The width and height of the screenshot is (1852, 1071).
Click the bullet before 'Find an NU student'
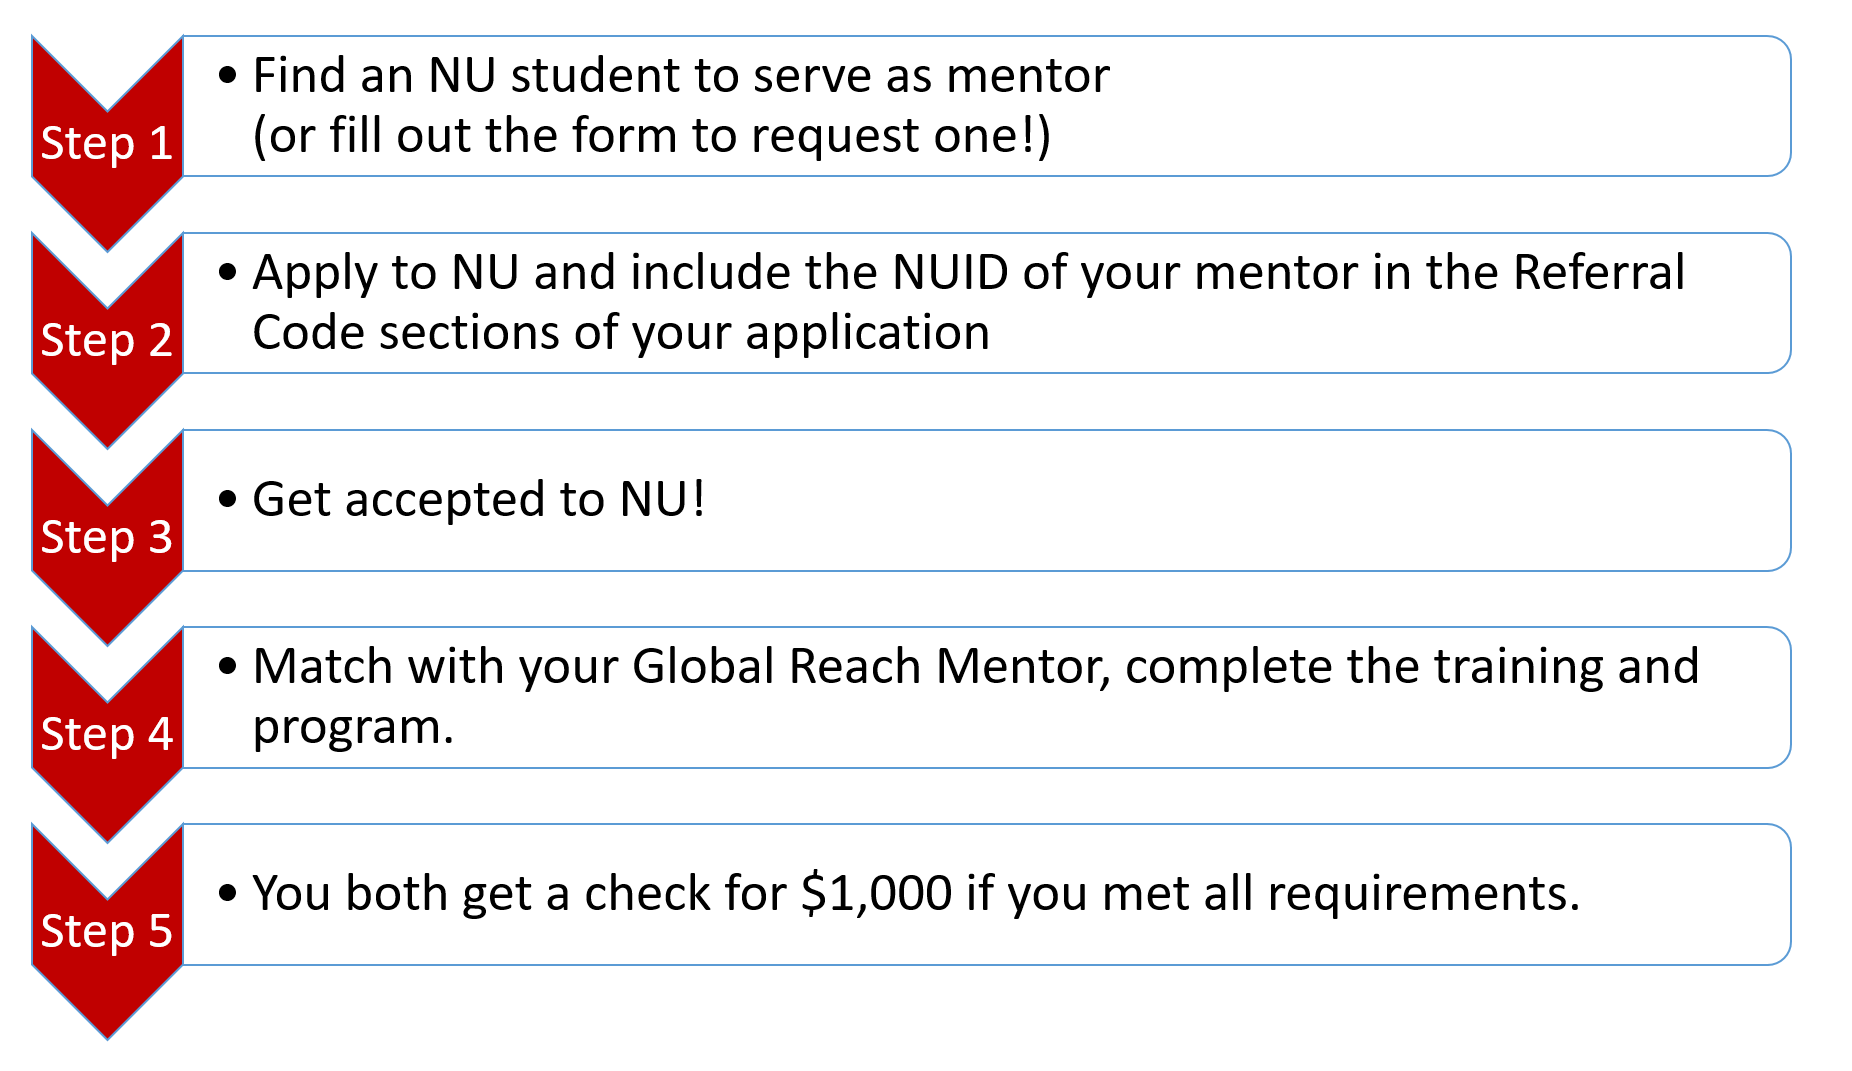tap(228, 76)
